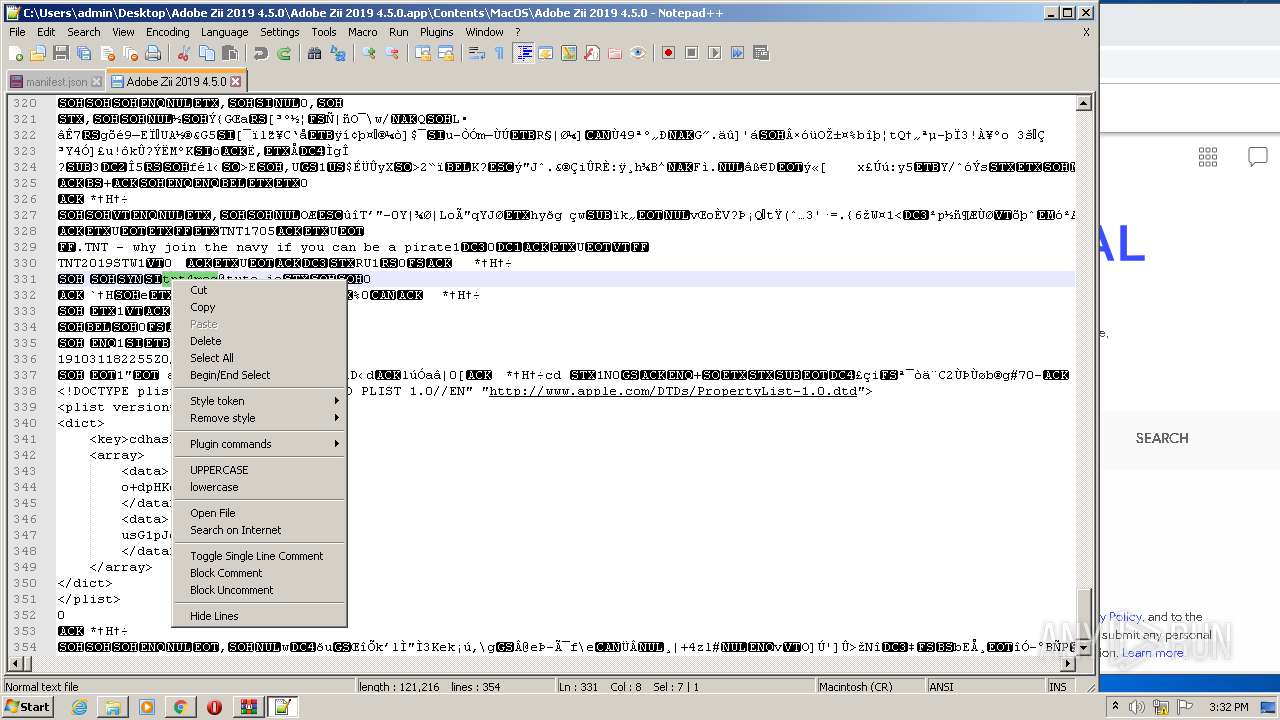Choose Block Comment in the context menu
Image resolution: width=1280 pixels, height=720 pixels.
260,573
